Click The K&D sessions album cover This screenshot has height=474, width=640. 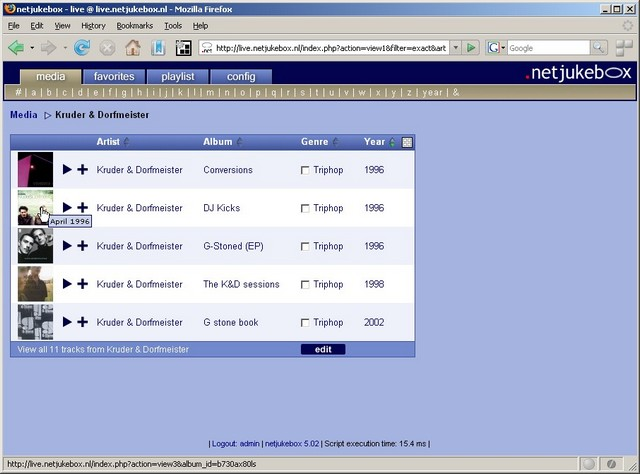36,284
